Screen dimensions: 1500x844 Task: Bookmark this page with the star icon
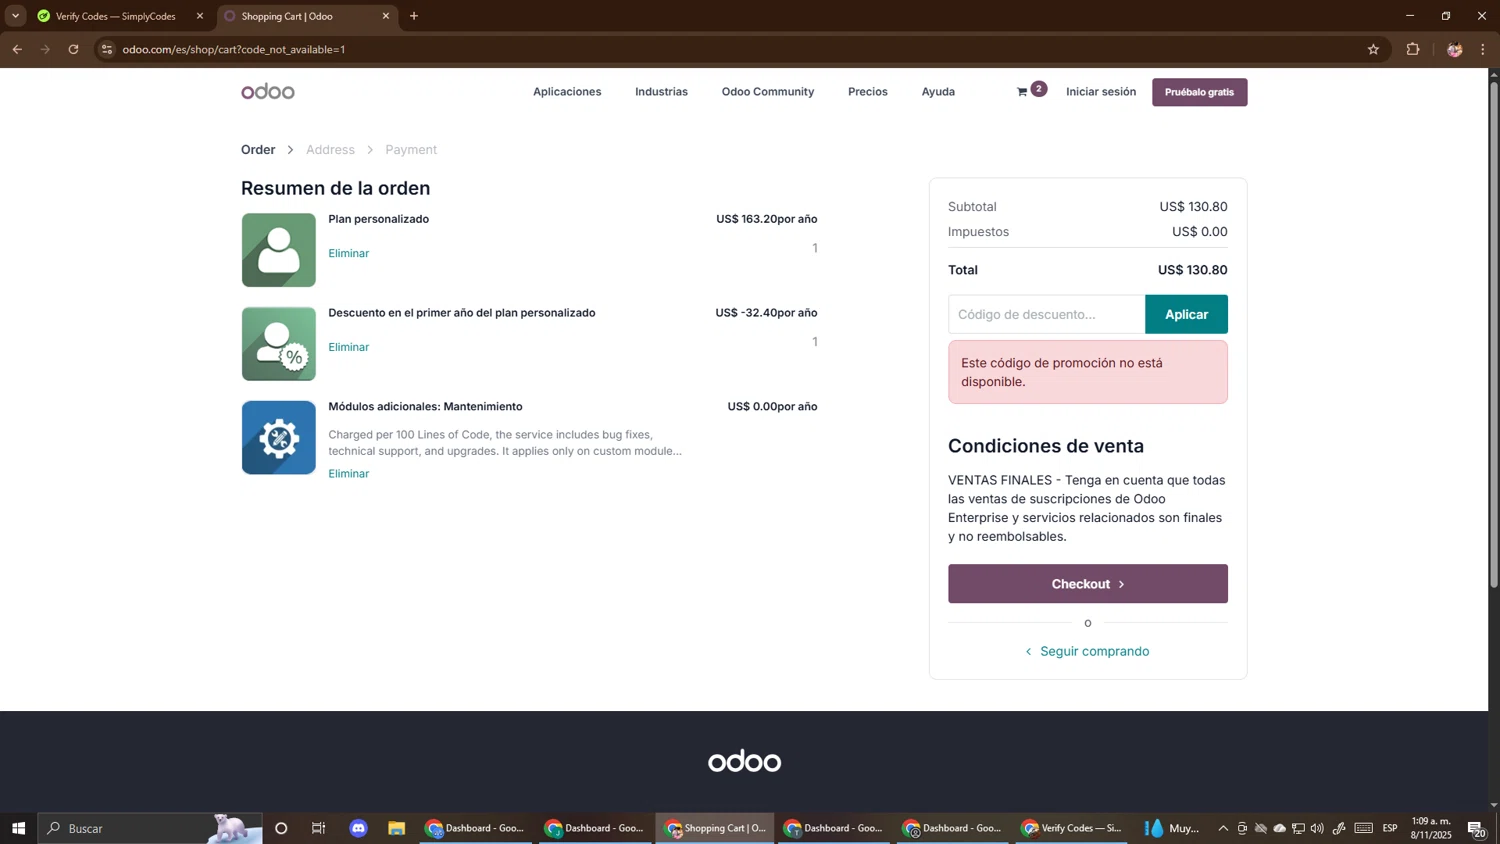click(1373, 49)
